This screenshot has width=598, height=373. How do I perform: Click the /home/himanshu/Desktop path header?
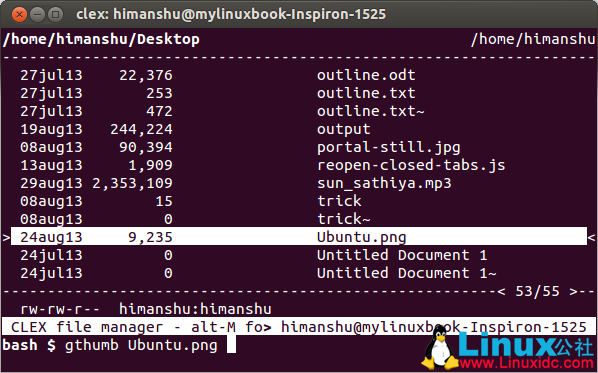101,39
